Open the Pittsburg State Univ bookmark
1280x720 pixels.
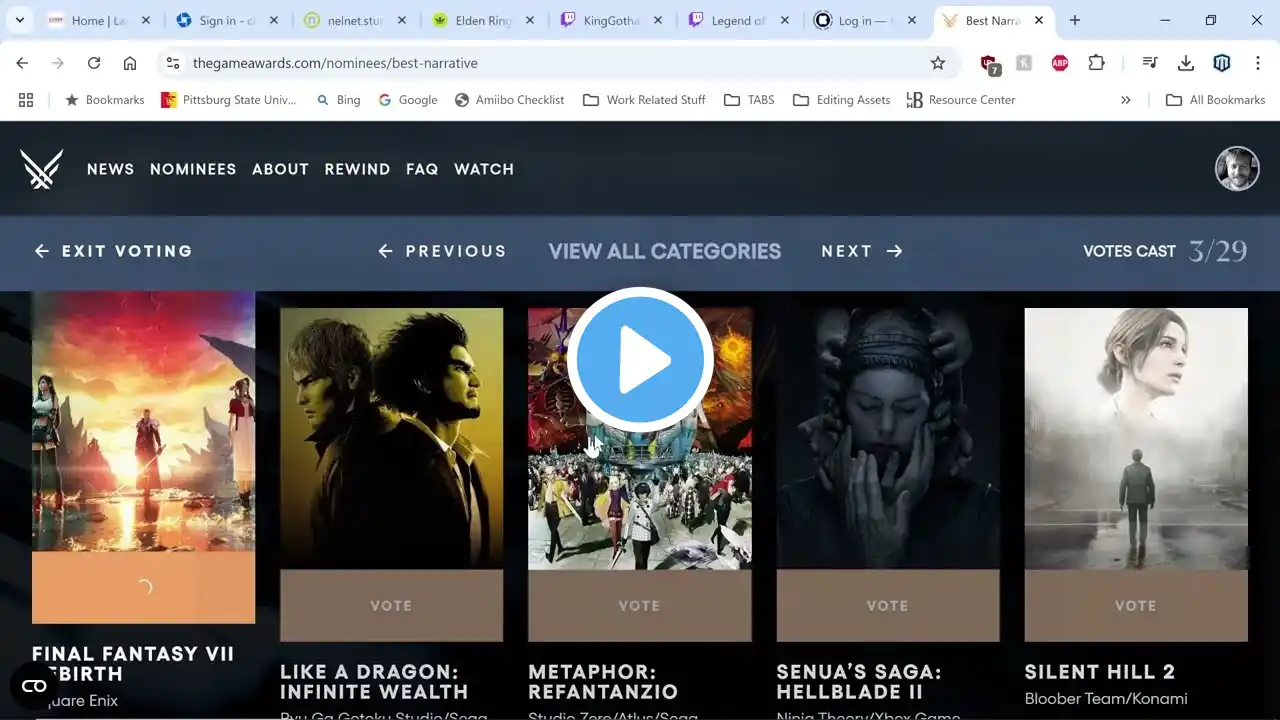(x=229, y=100)
